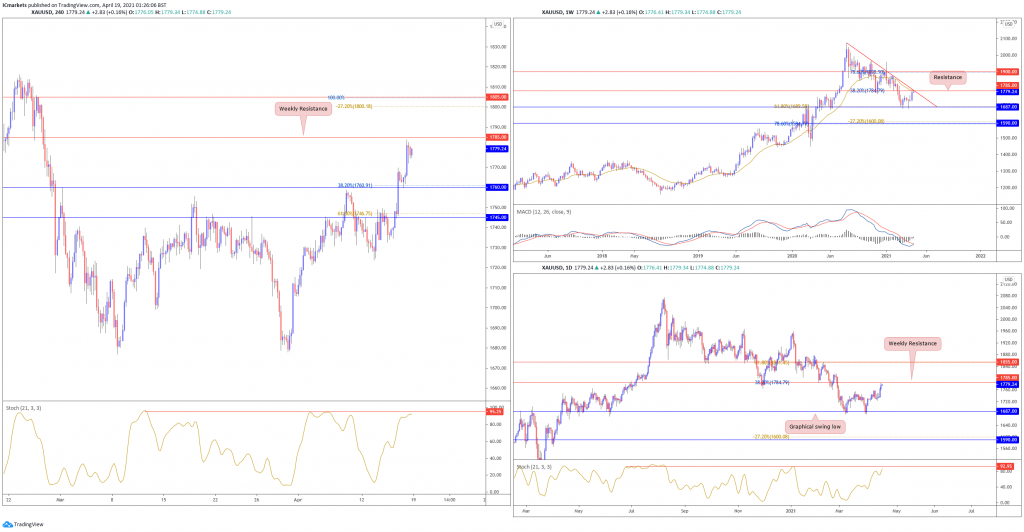The width and height of the screenshot is (1024, 532).
Task: Open USD currency selector on the 240 chart
Action: 497,22
